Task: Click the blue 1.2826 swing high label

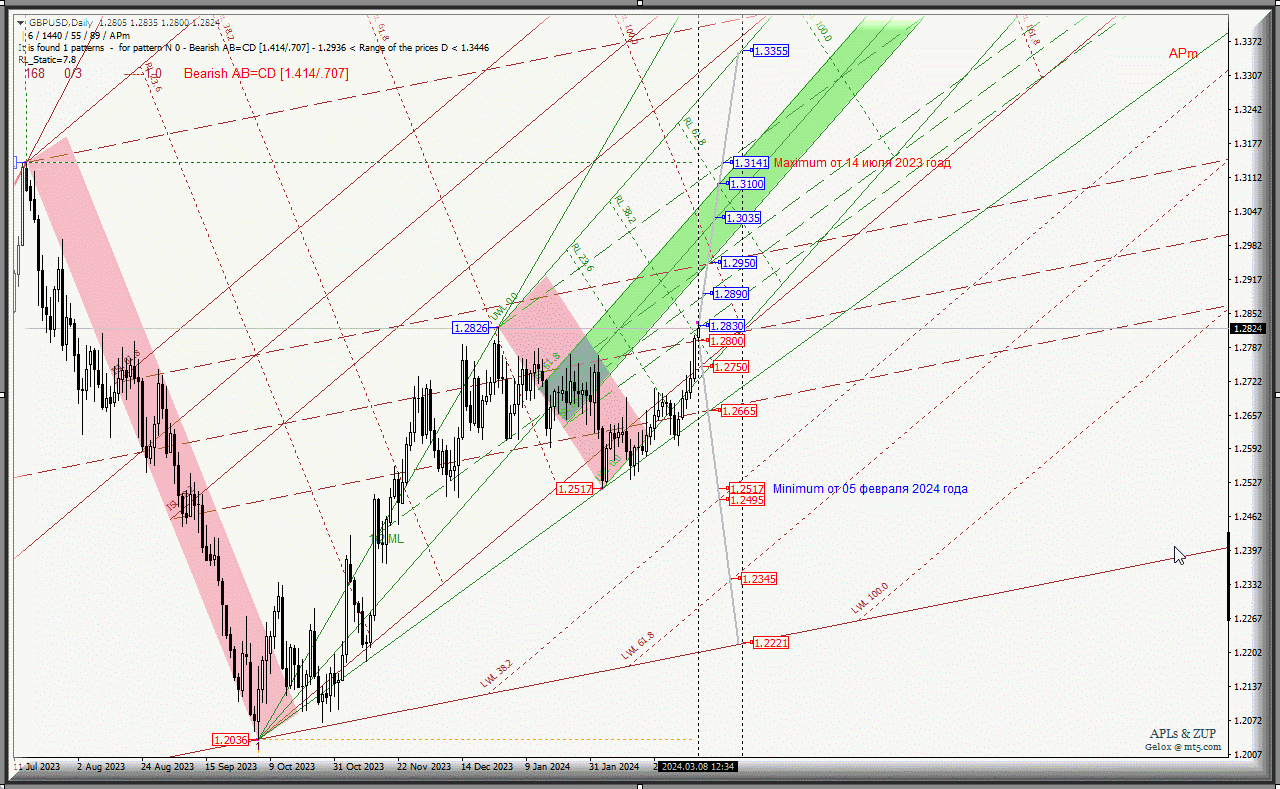Action: (x=470, y=328)
